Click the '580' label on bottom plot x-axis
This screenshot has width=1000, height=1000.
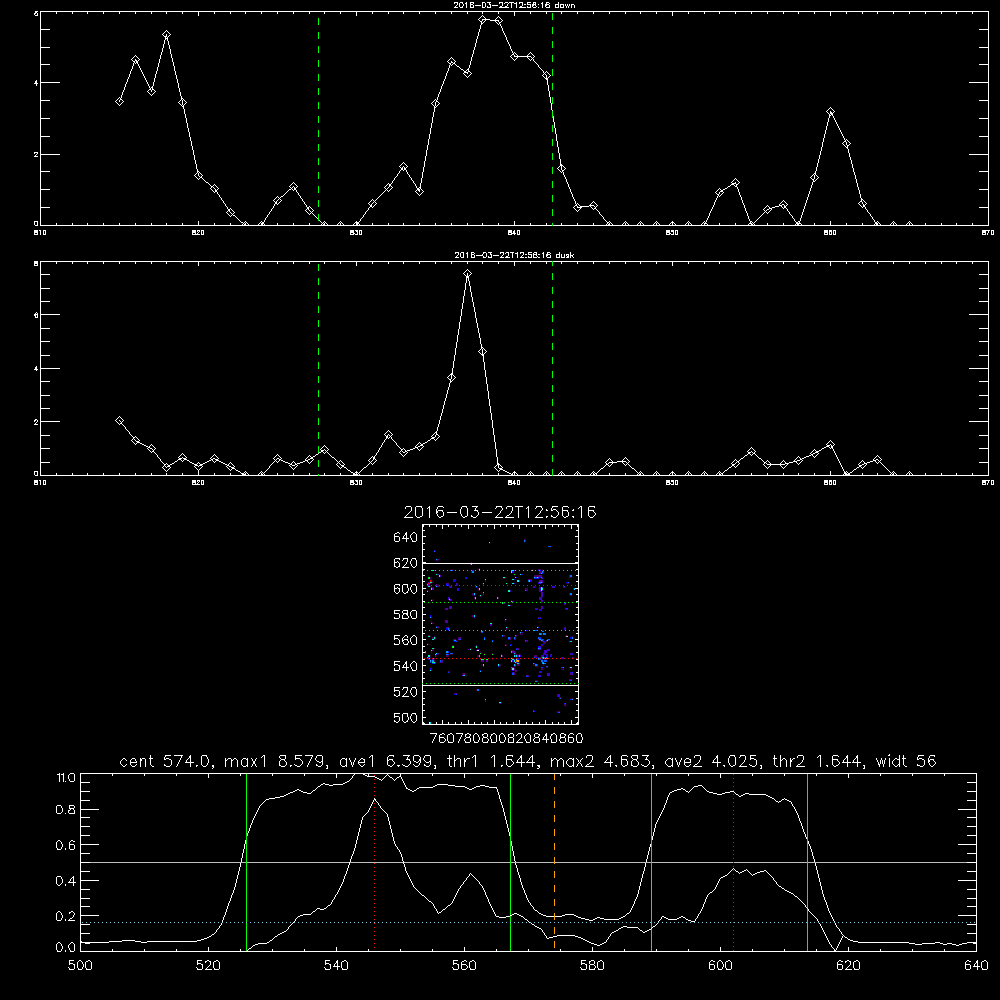coord(592,966)
